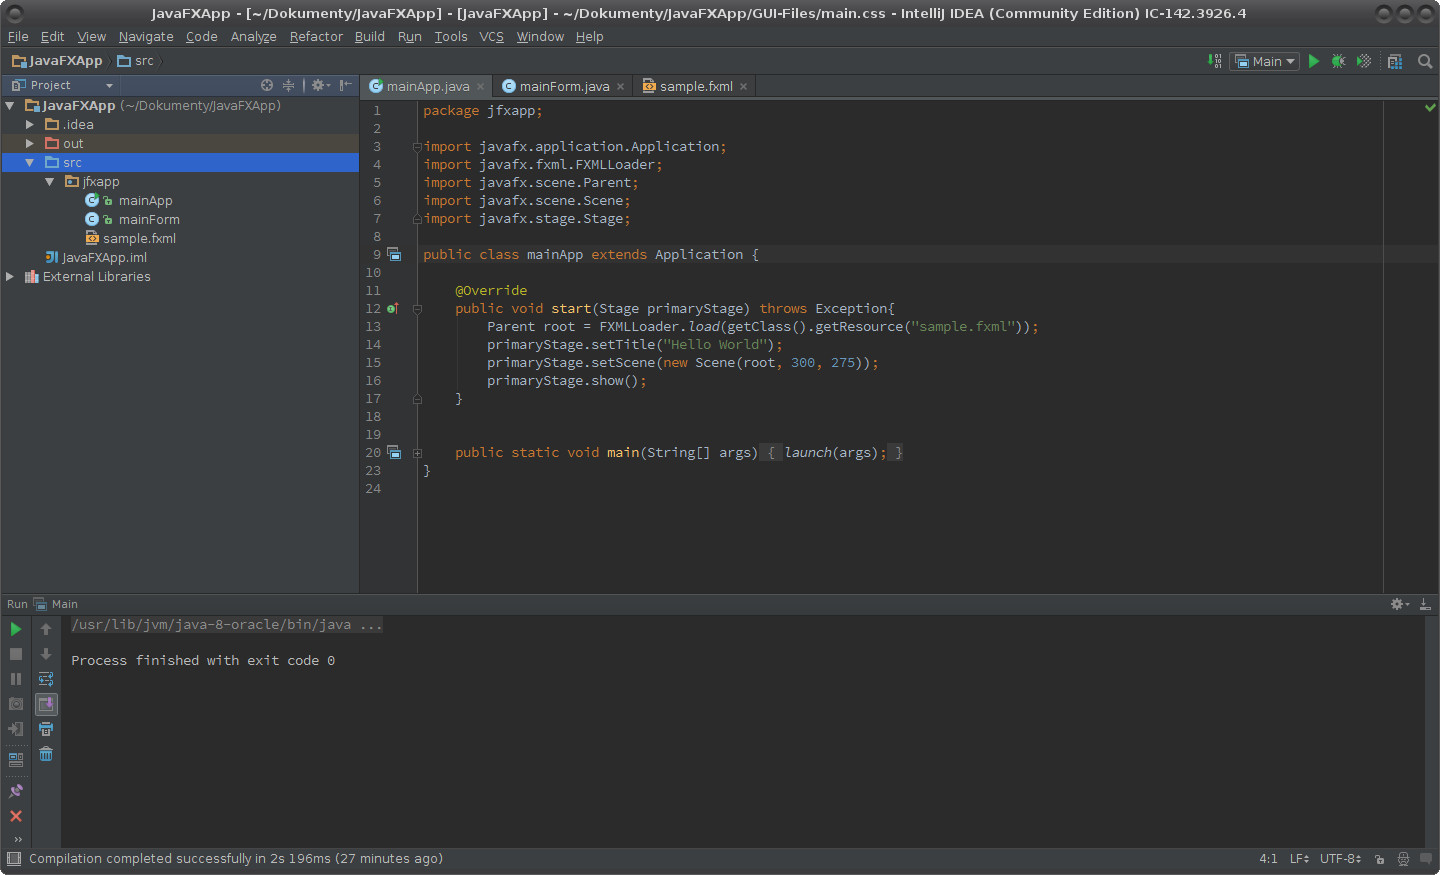Click the Make Project build icon
Viewport: 1440px width, 875px height.
coord(1214,61)
